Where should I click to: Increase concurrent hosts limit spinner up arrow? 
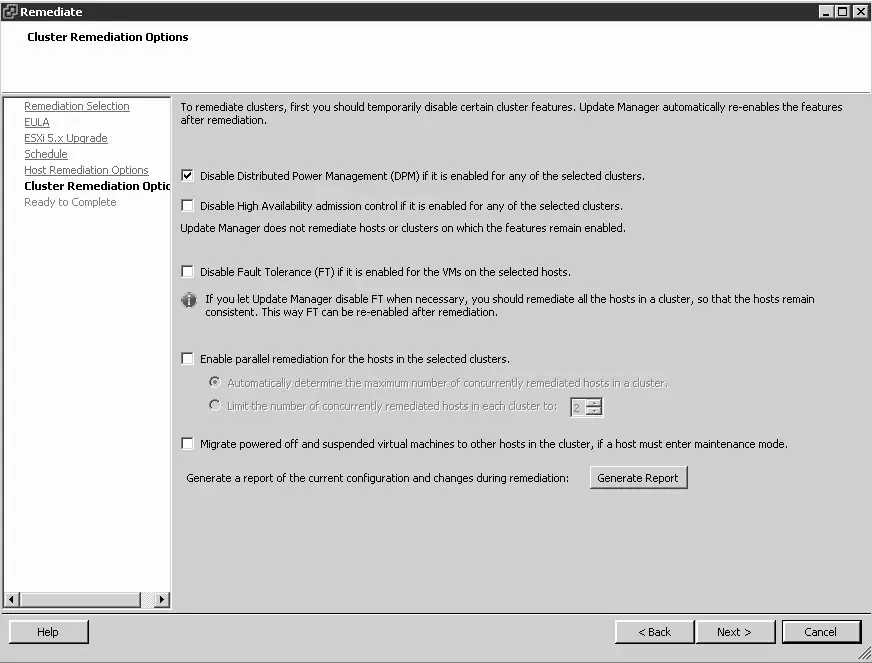coord(594,403)
